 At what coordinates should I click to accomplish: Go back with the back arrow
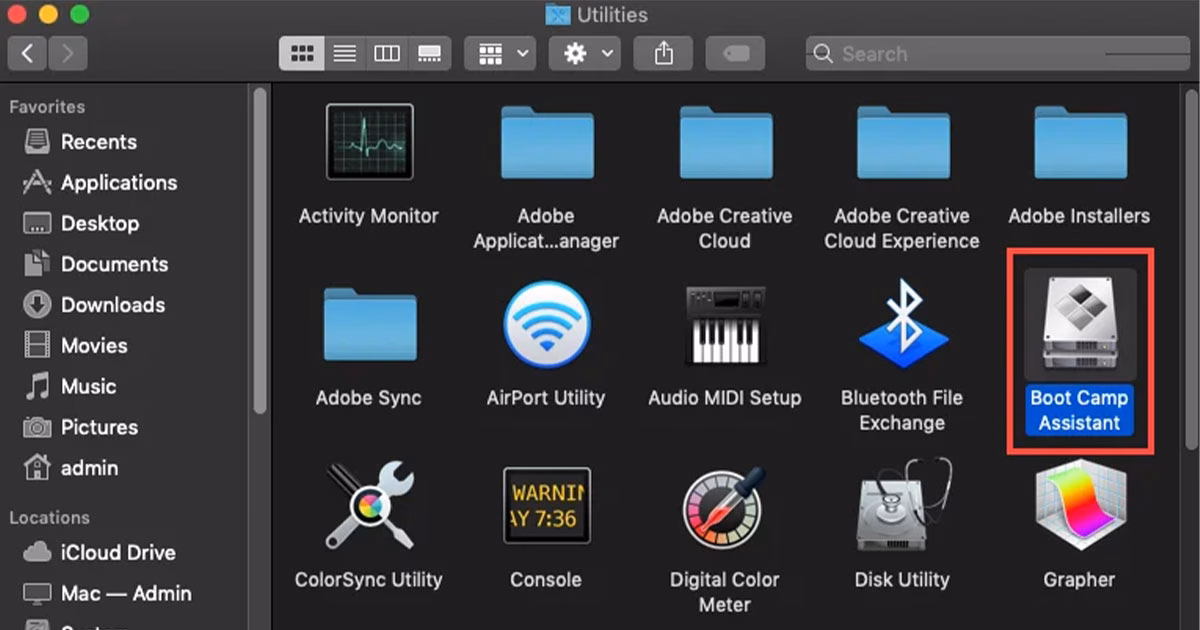(x=27, y=54)
